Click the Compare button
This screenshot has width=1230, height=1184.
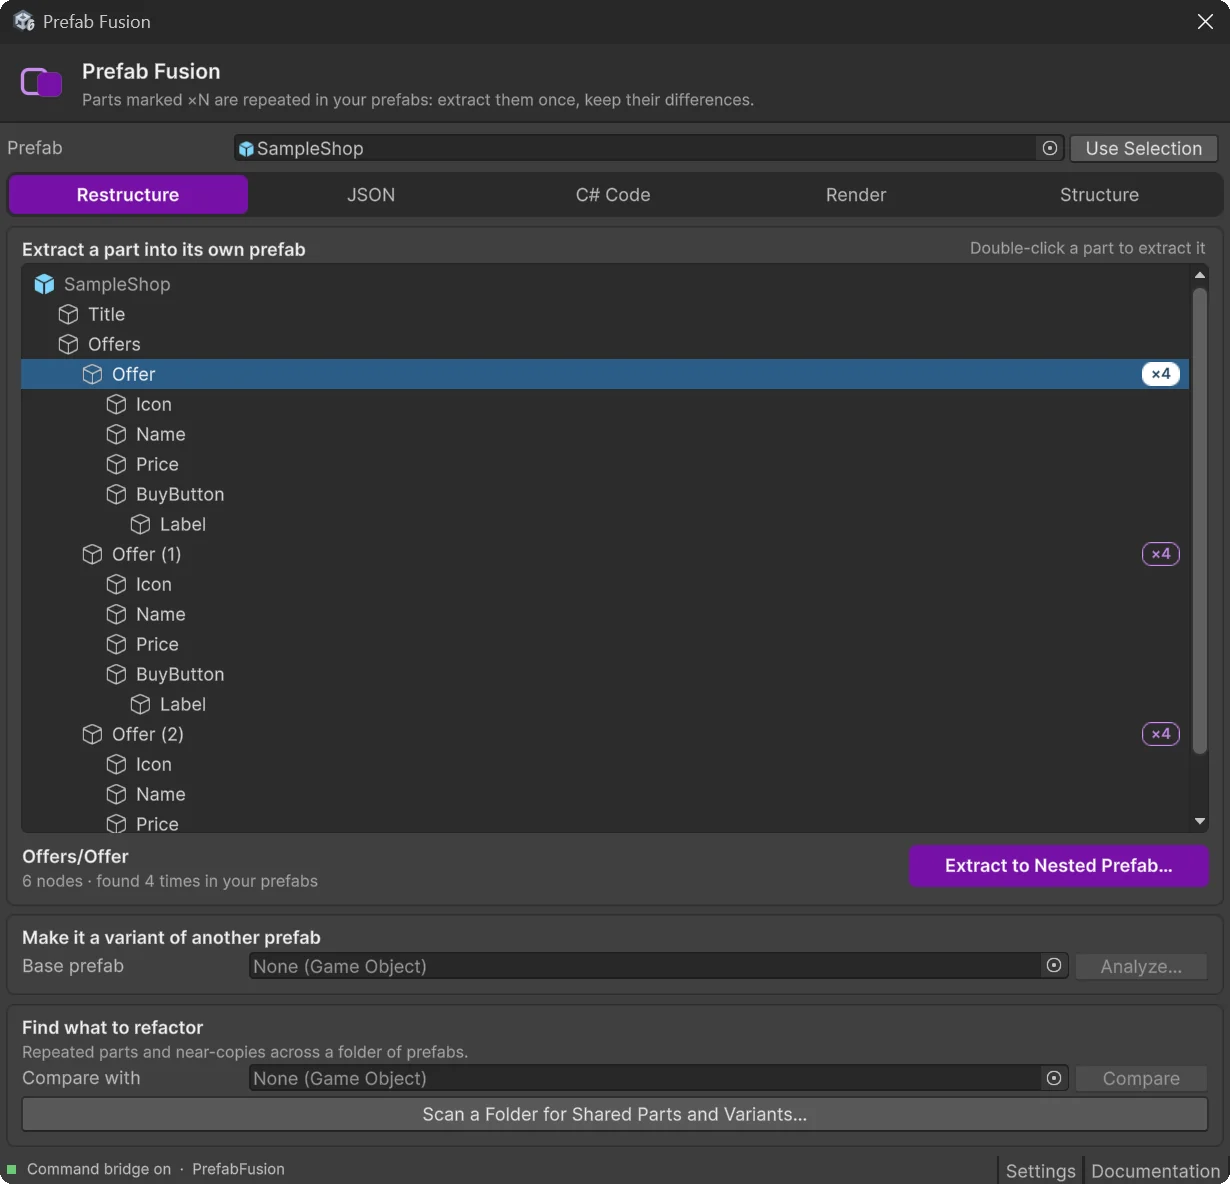[x=1141, y=1079]
